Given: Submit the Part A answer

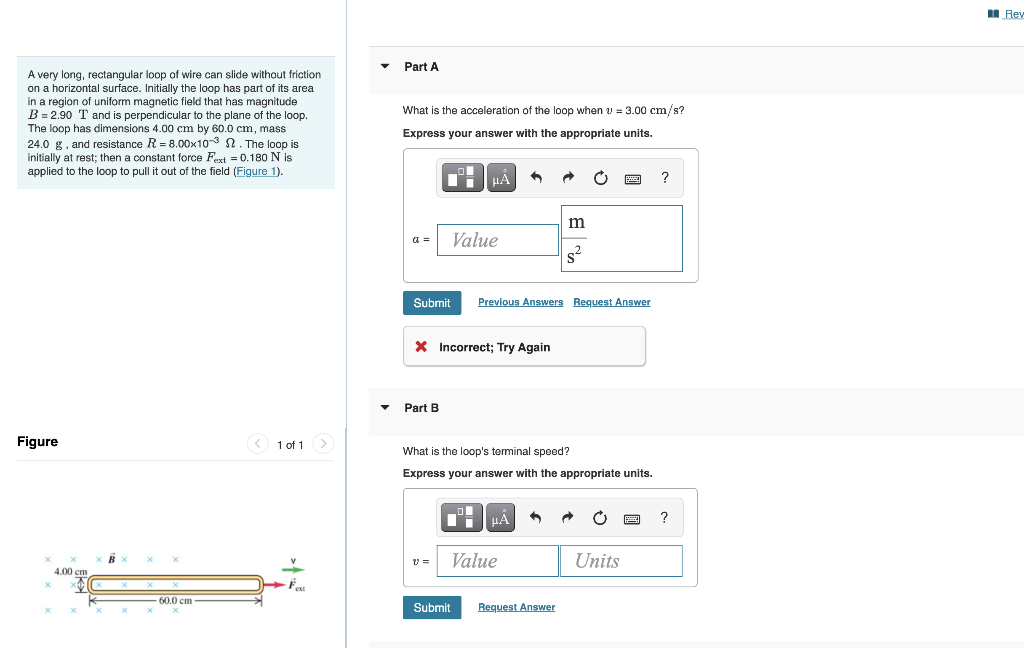Looking at the screenshot, I should pyautogui.click(x=431, y=302).
